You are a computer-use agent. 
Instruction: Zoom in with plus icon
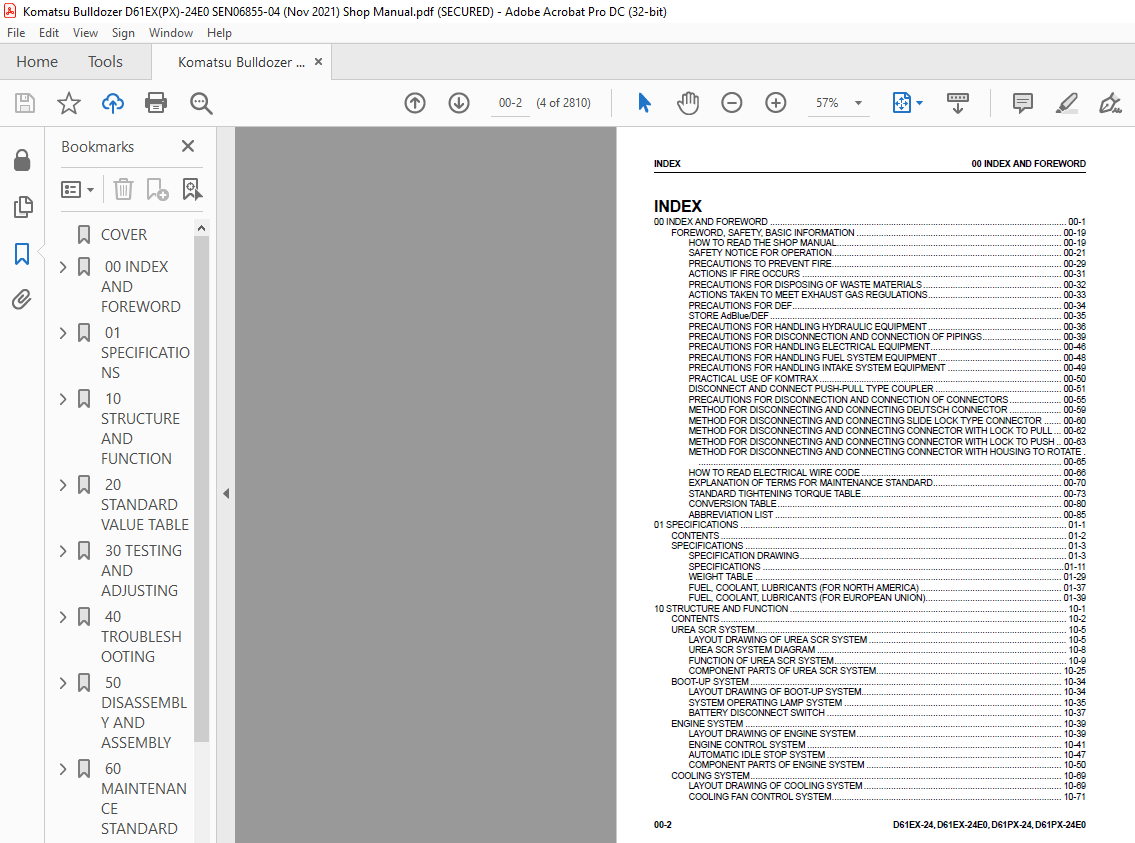[x=775, y=103]
